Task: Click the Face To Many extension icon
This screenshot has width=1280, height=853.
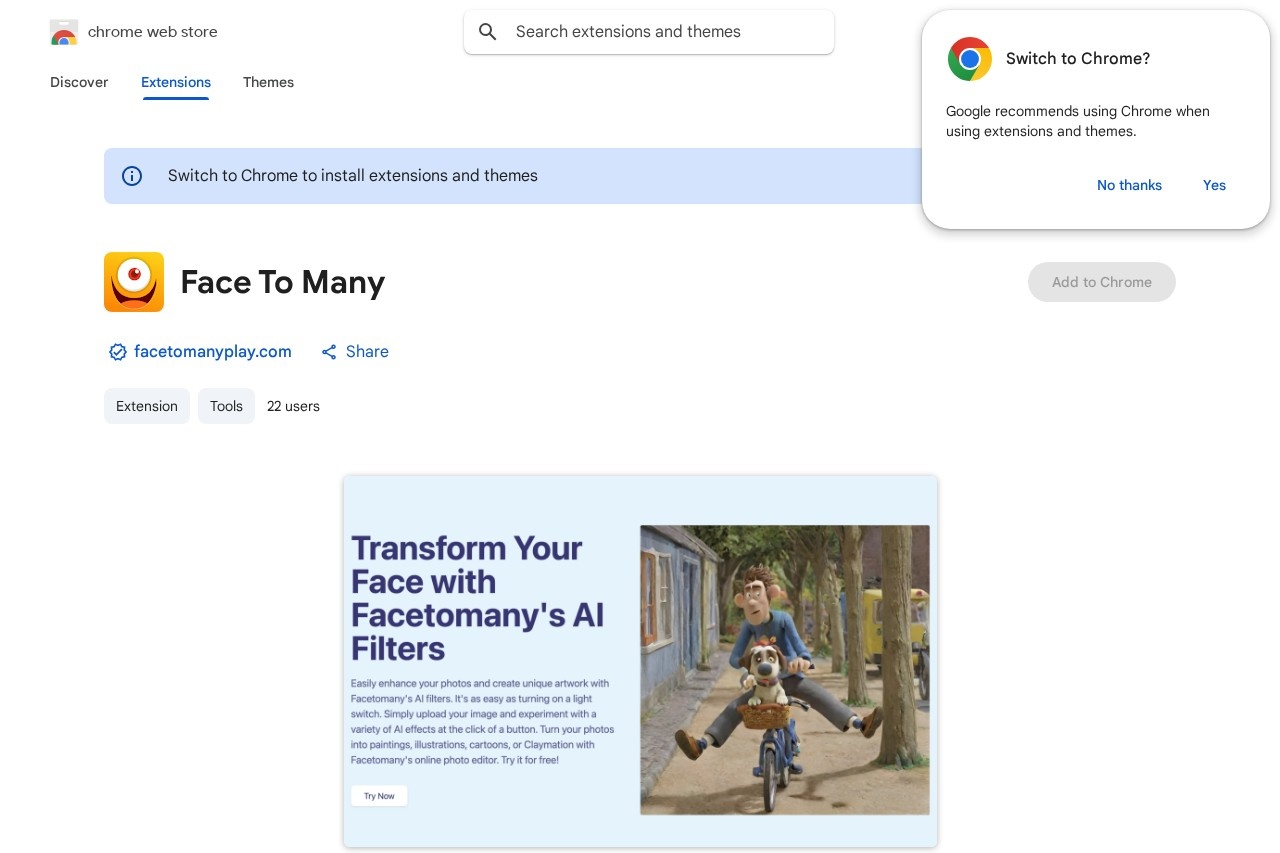Action: 134,282
